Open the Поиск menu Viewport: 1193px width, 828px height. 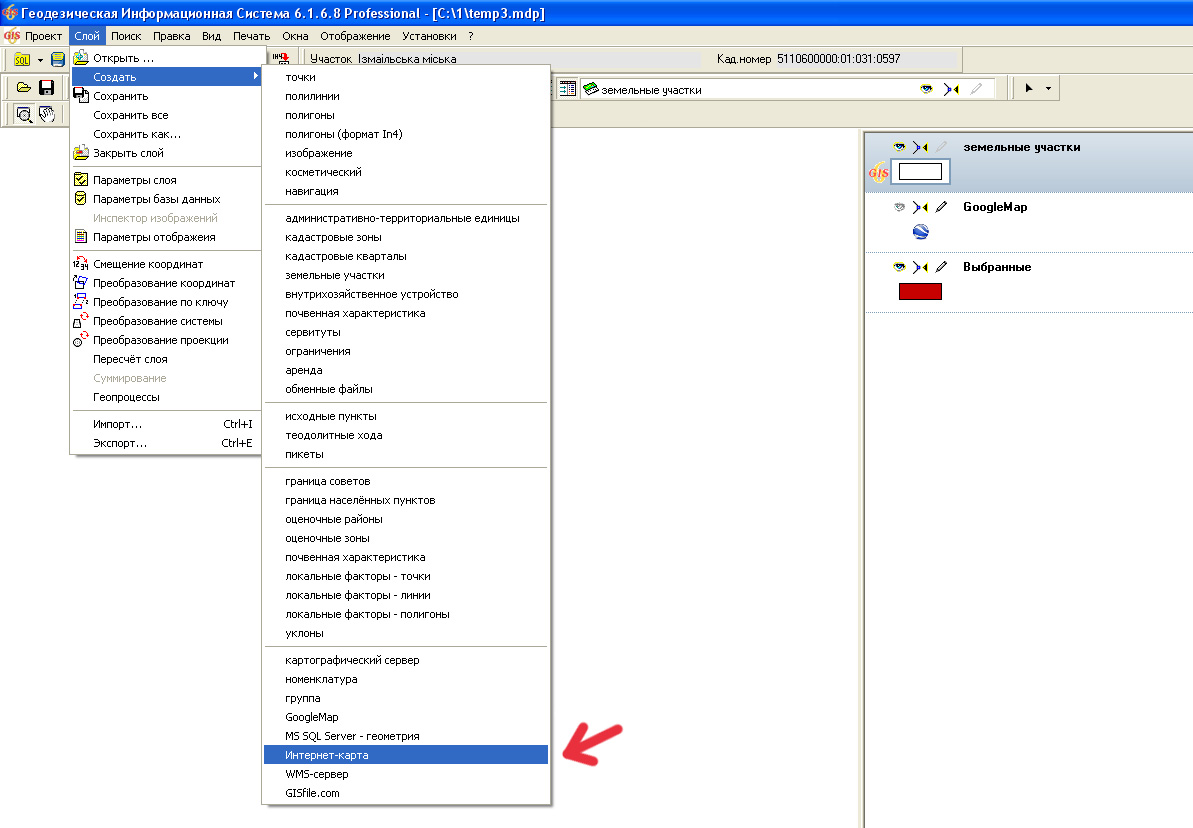126,36
